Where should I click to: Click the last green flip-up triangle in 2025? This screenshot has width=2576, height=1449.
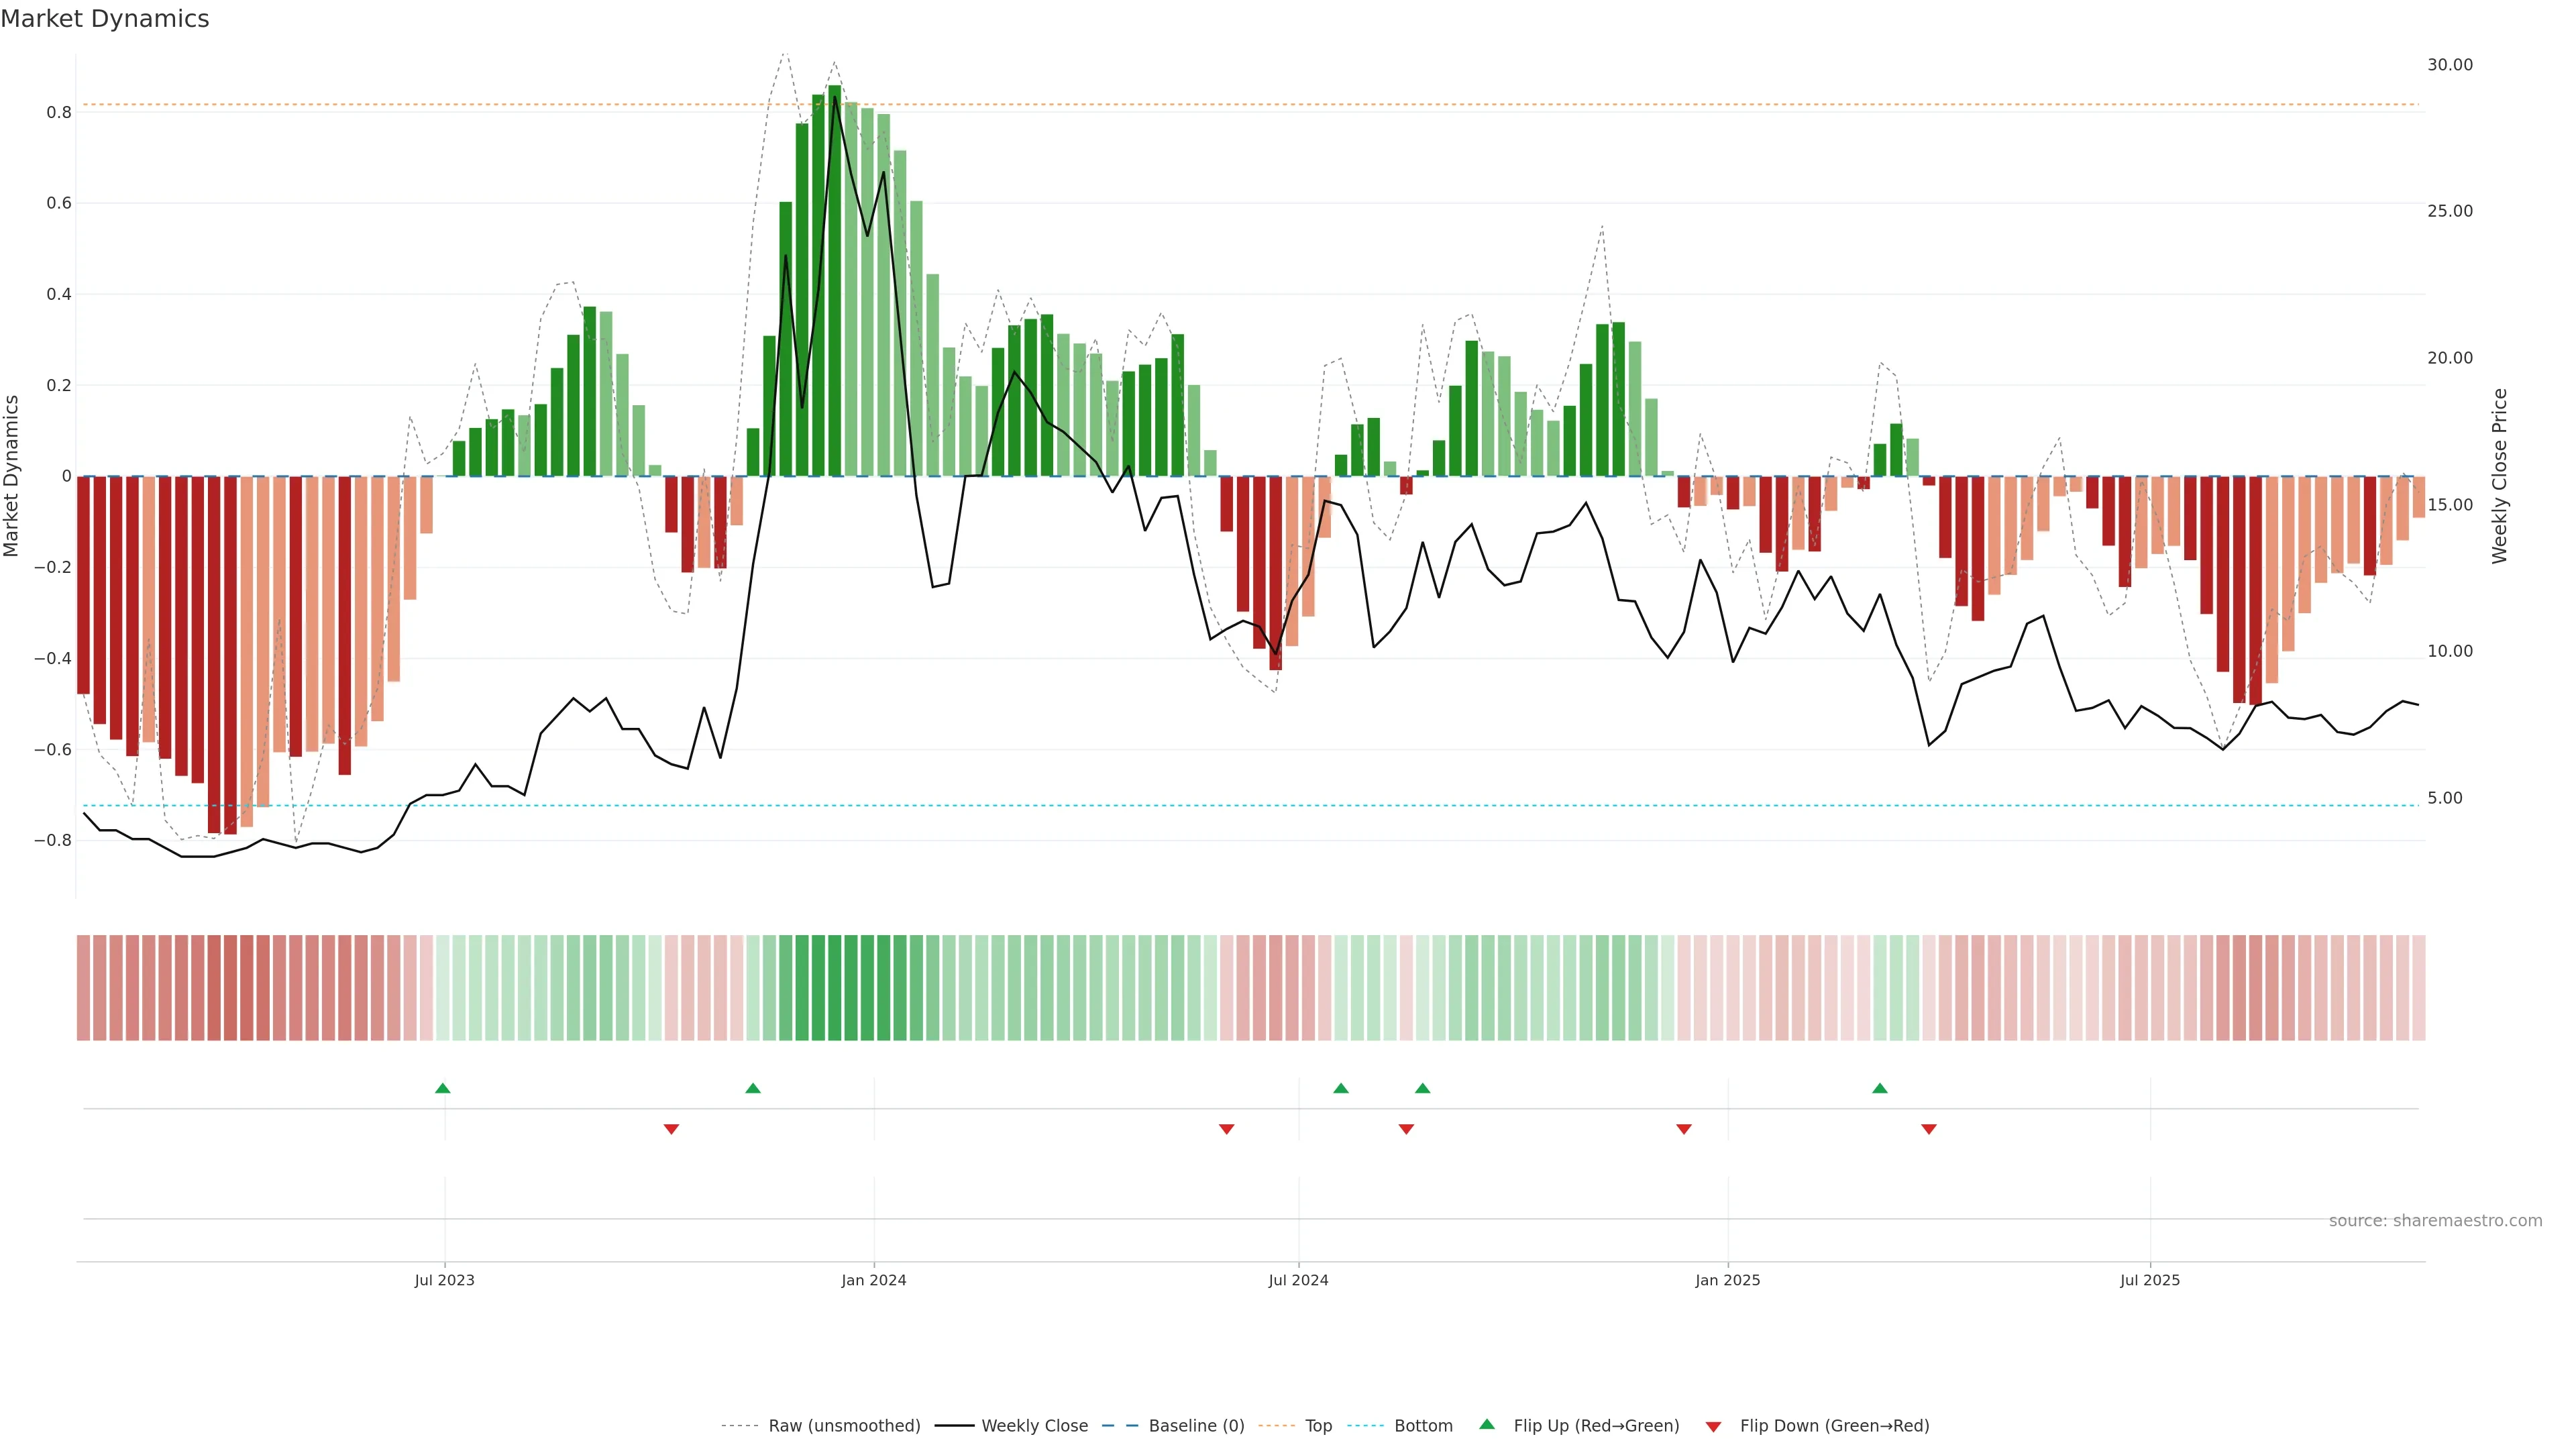pos(1880,1088)
